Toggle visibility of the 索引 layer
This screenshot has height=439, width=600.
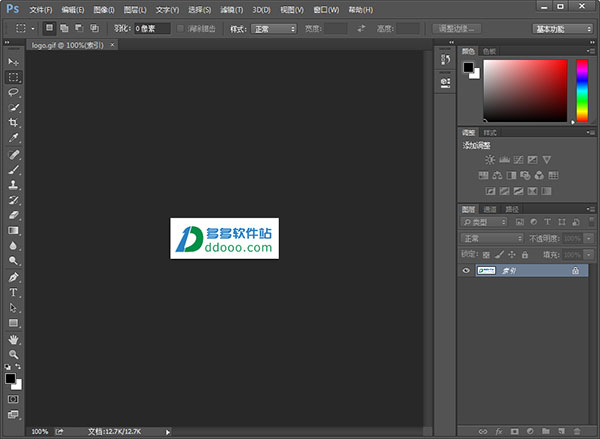point(466,271)
